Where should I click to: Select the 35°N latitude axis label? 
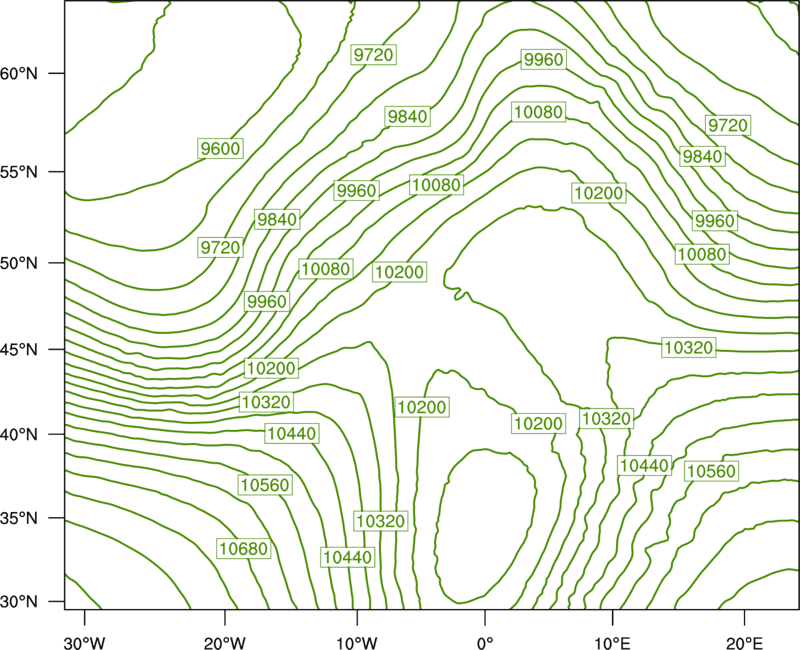(x=19, y=518)
